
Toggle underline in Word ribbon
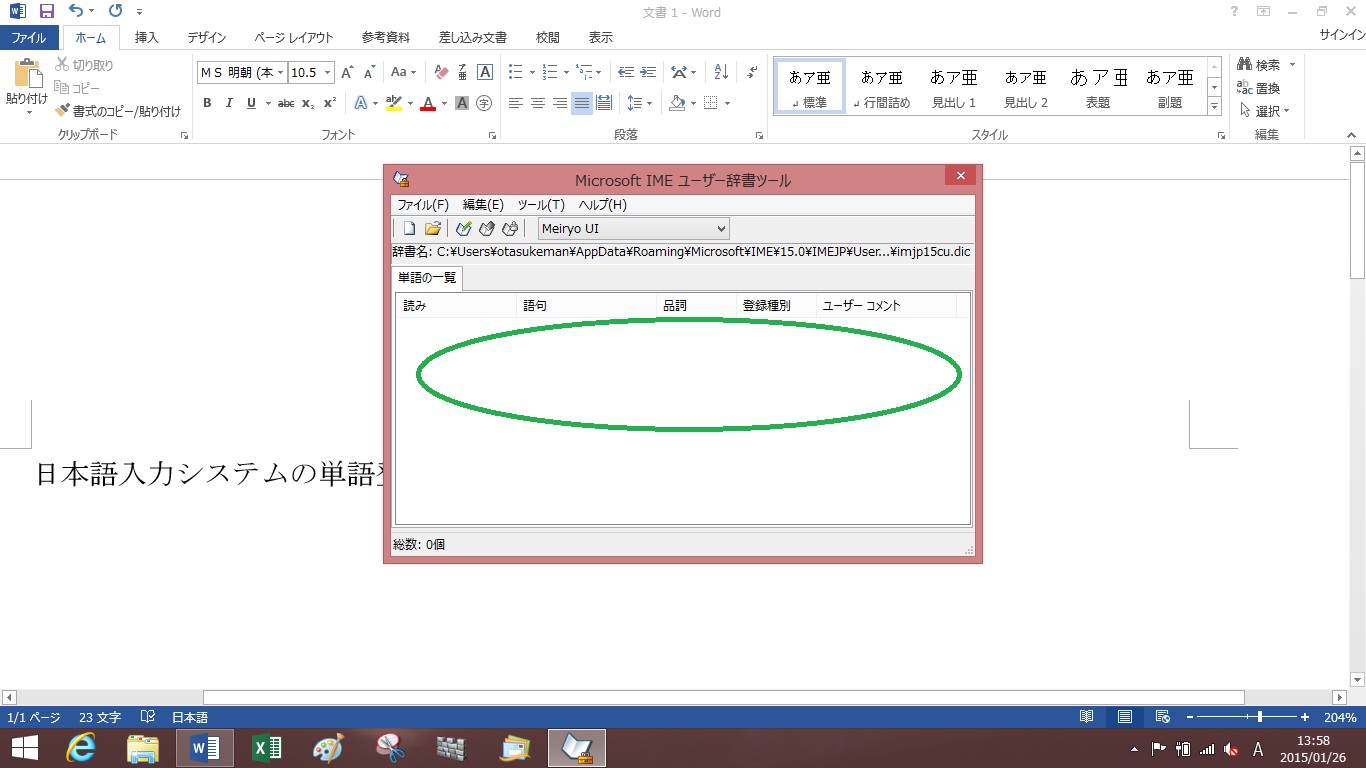click(251, 103)
